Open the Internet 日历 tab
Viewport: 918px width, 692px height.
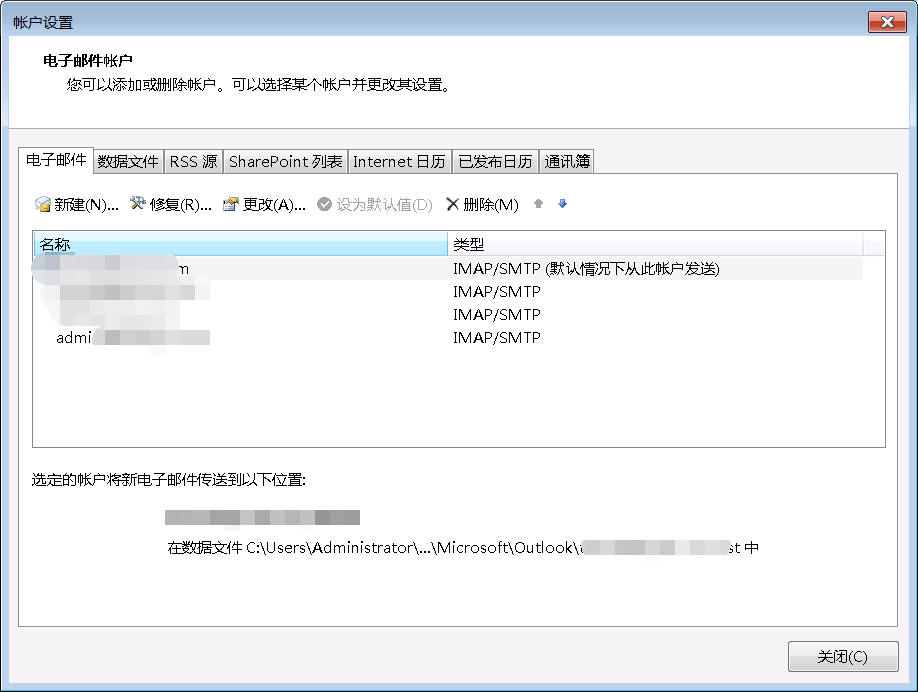click(x=399, y=161)
